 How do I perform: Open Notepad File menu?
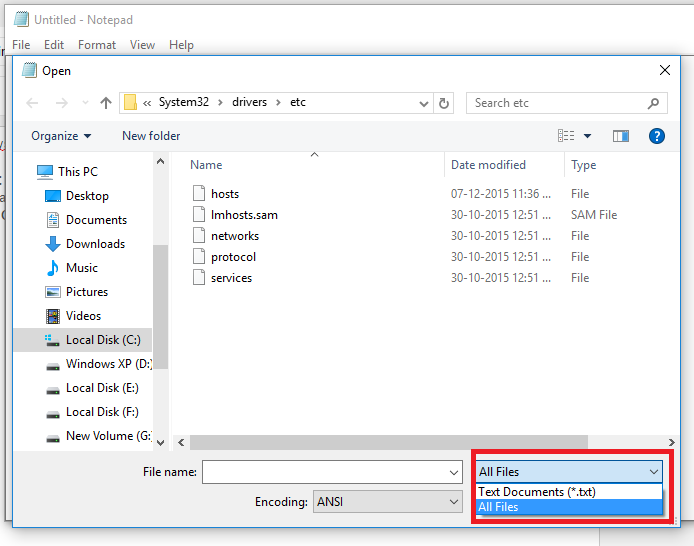[21, 45]
